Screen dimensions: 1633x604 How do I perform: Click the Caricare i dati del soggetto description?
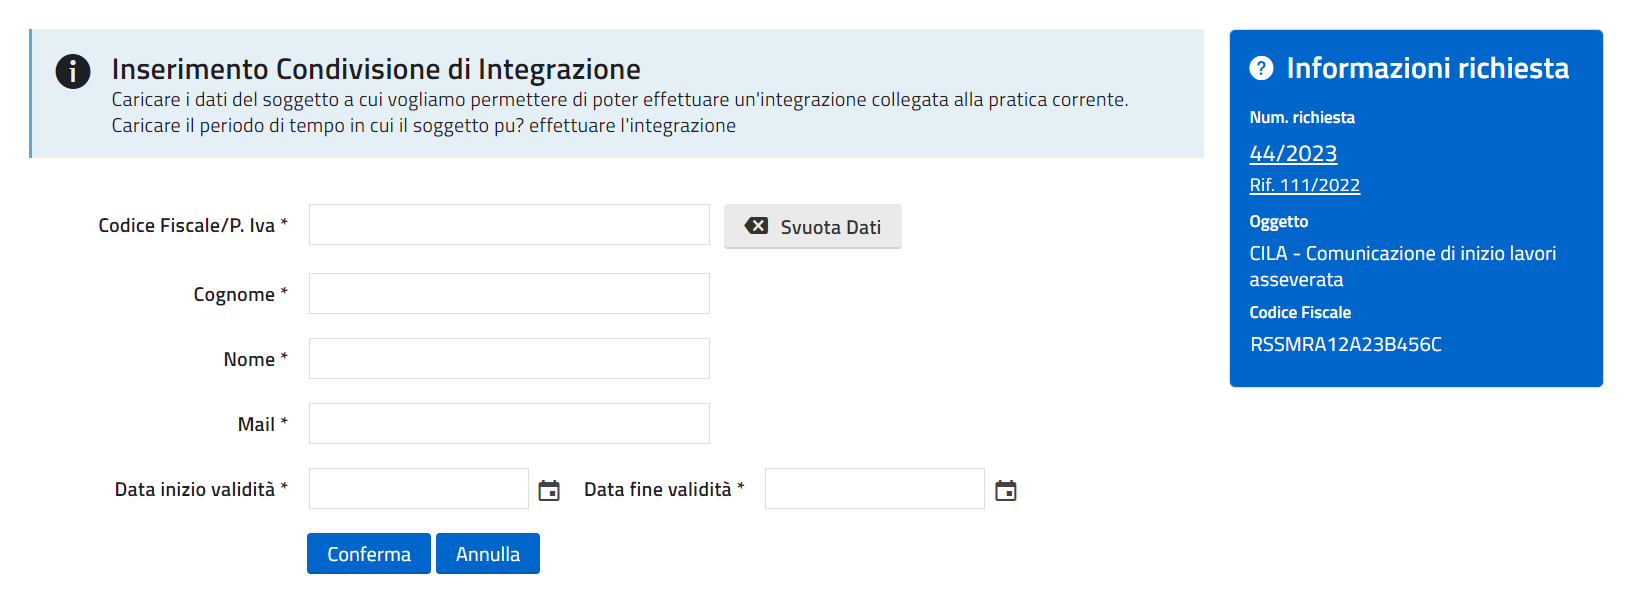(x=619, y=100)
